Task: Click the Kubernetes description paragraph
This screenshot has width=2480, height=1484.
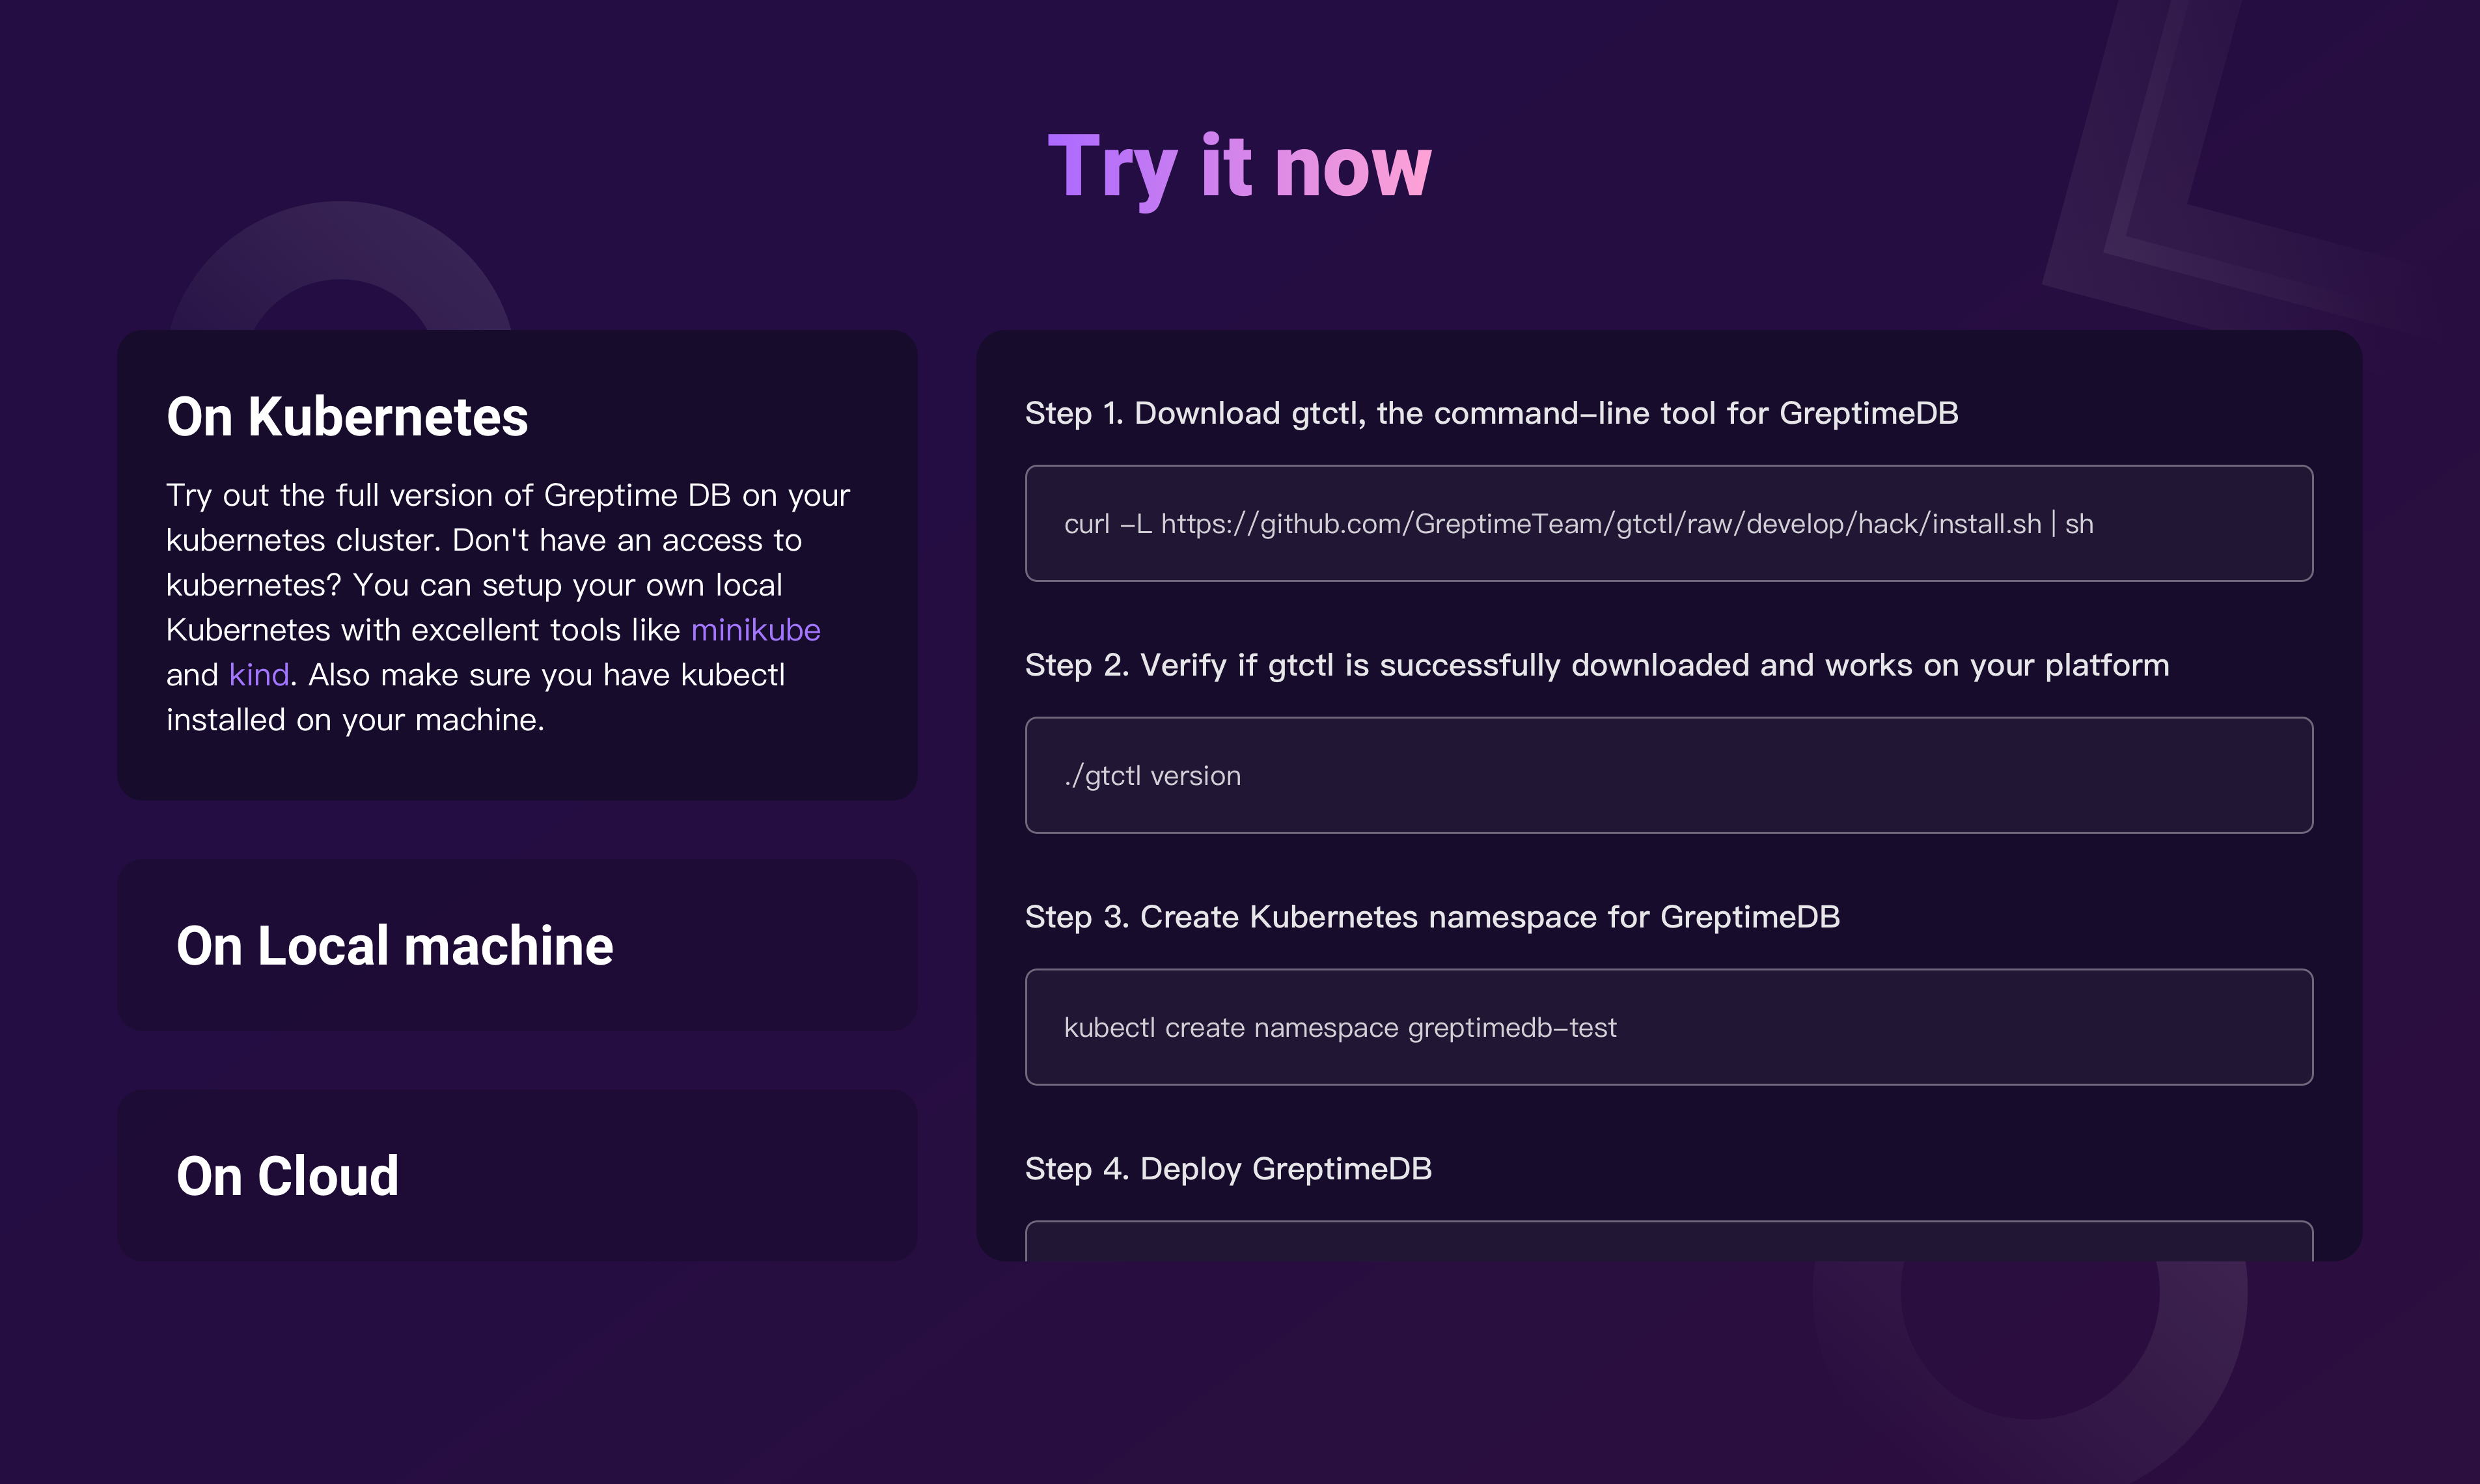Action: pyautogui.click(x=508, y=607)
